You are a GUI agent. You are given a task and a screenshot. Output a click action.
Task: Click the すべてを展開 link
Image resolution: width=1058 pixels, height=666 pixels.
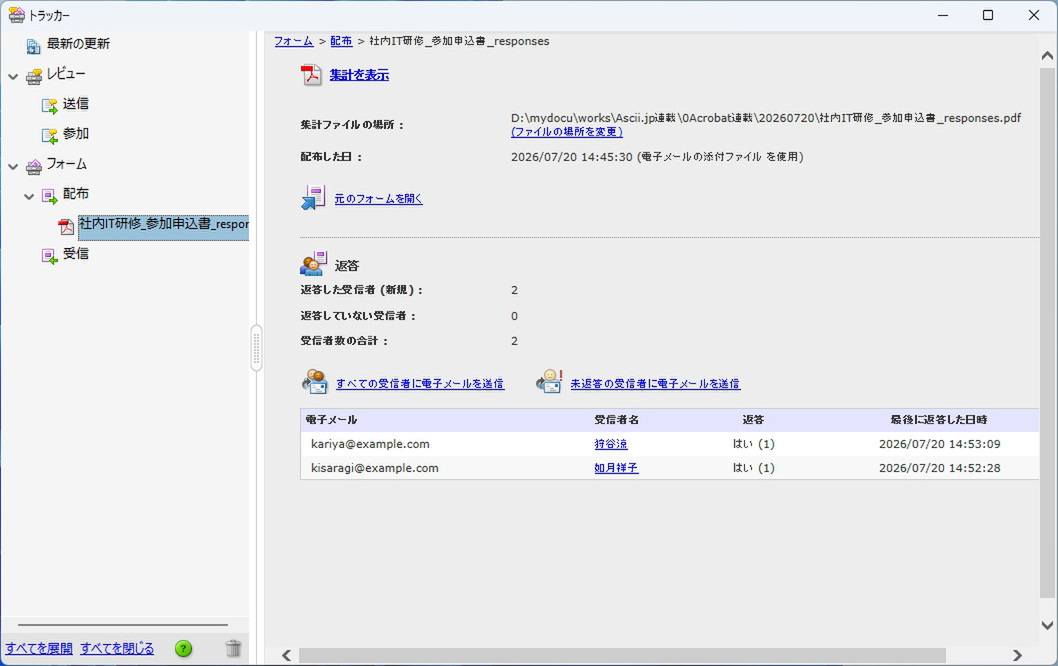tap(39, 648)
